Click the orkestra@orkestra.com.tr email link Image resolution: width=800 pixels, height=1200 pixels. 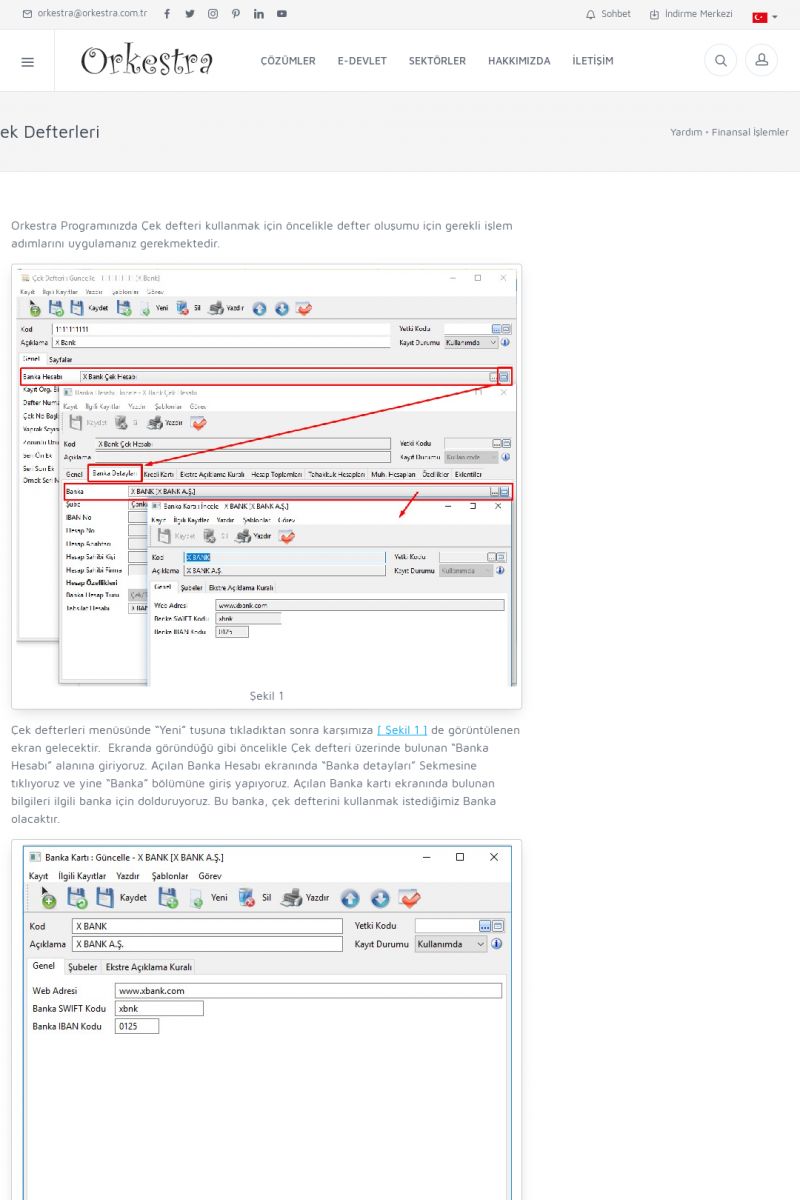point(85,14)
